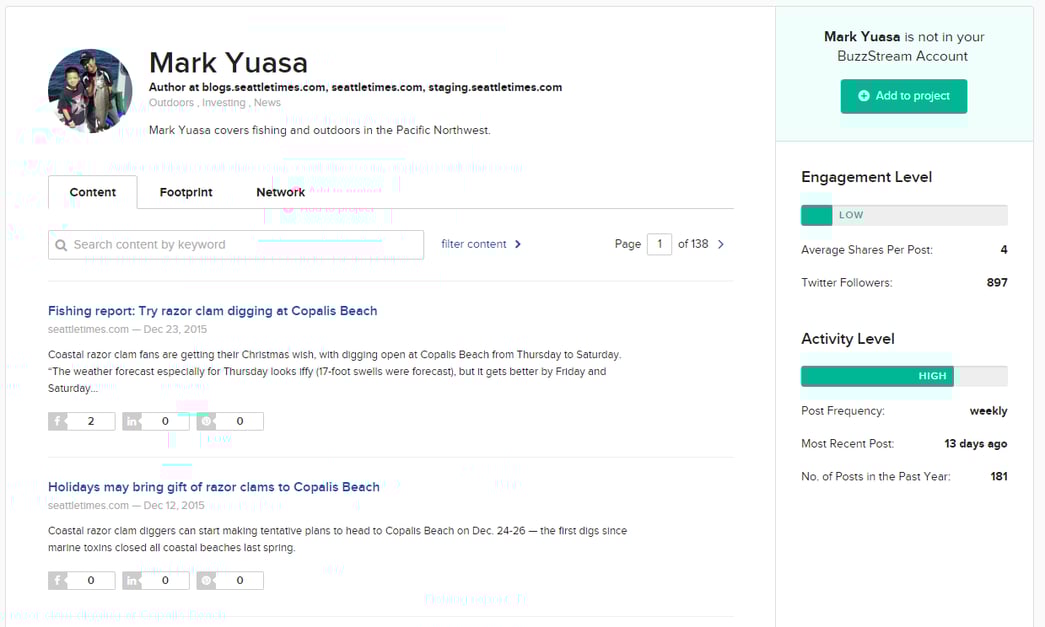Open the Fishing report razor clam article
Viewport: 1045px width, 627px height.
pos(213,311)
